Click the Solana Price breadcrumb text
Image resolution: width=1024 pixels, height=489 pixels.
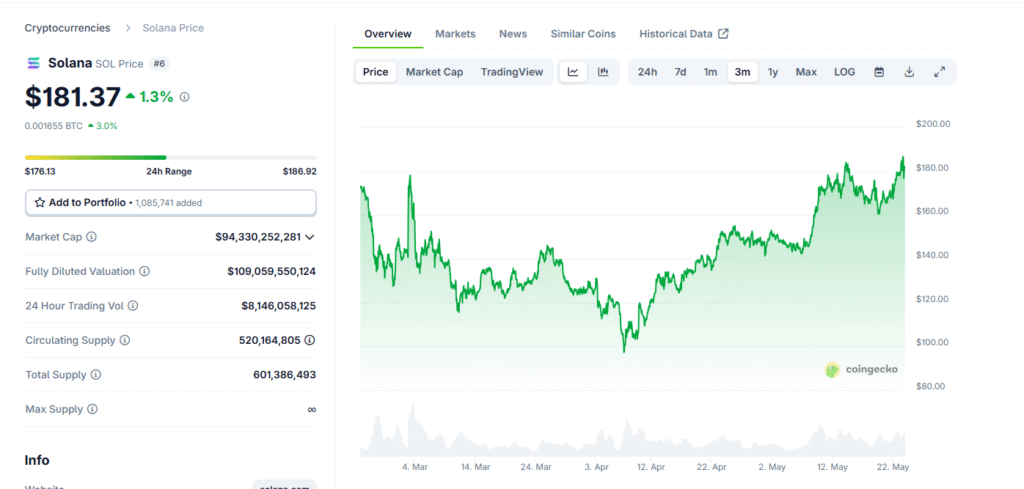(x=173, y=28)
